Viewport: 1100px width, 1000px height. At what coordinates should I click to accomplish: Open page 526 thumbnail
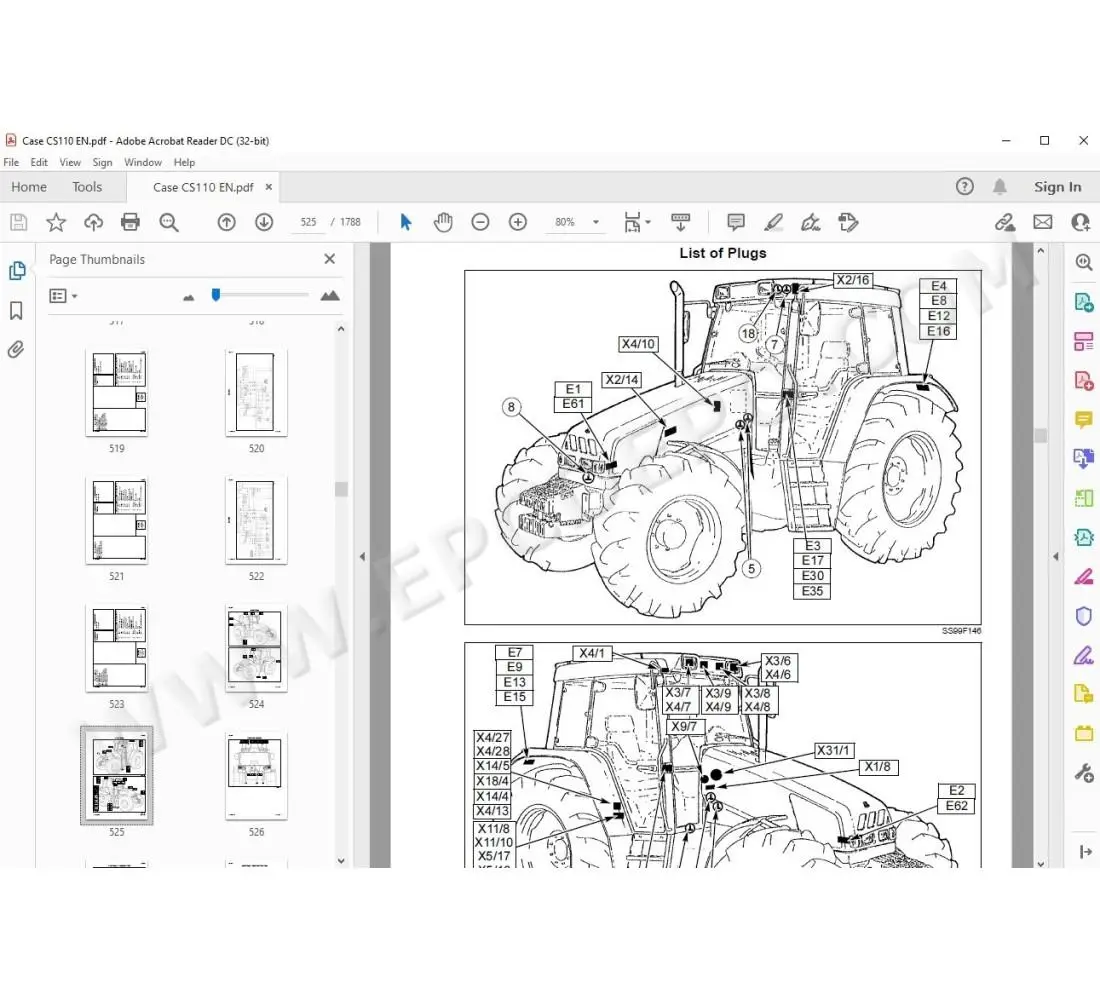[256, 775]
